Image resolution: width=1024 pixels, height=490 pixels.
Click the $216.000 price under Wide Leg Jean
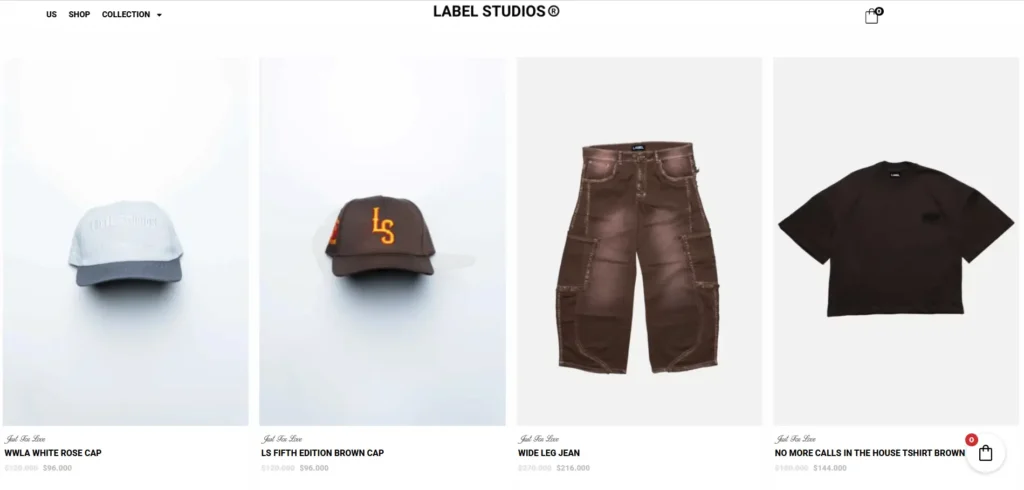click(573, 468)
